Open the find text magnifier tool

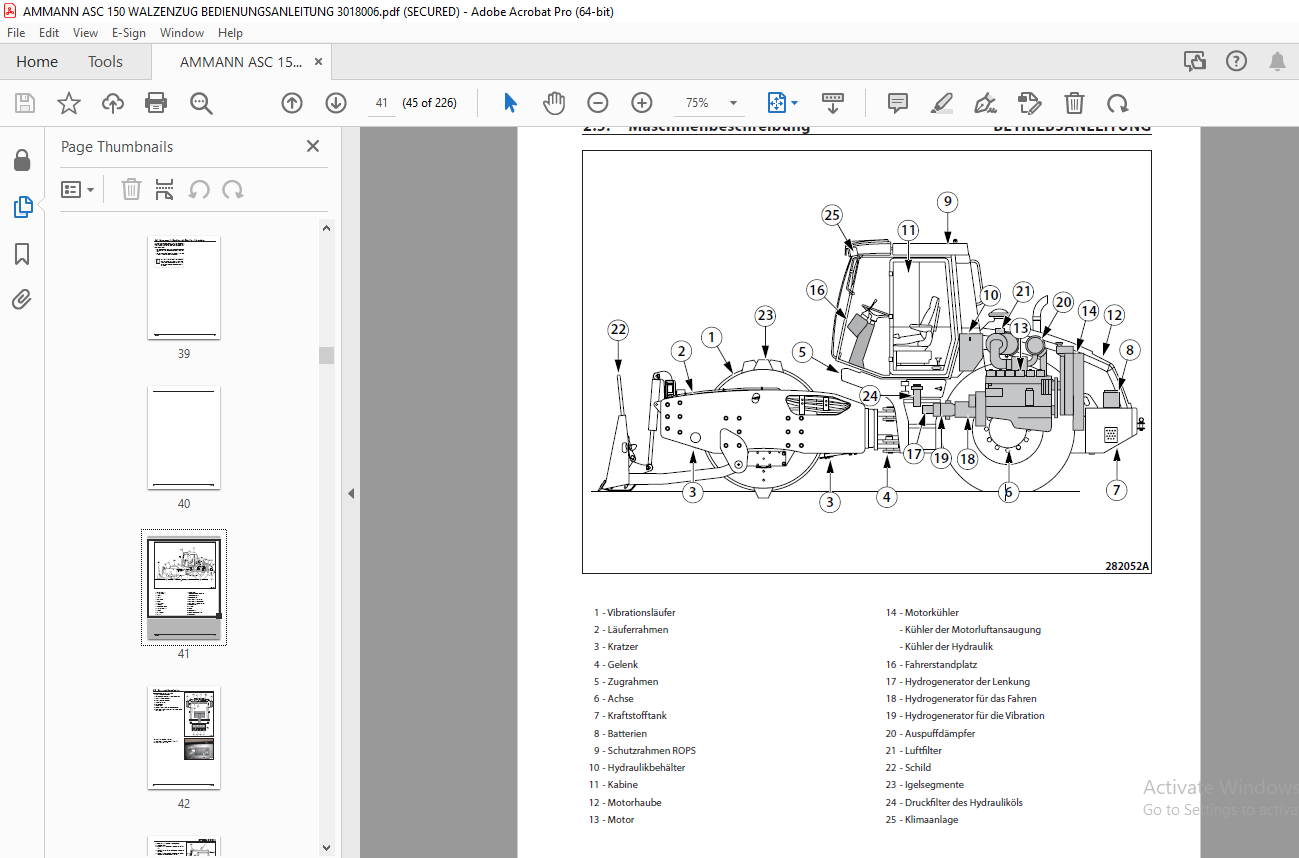tap(201, 103)
